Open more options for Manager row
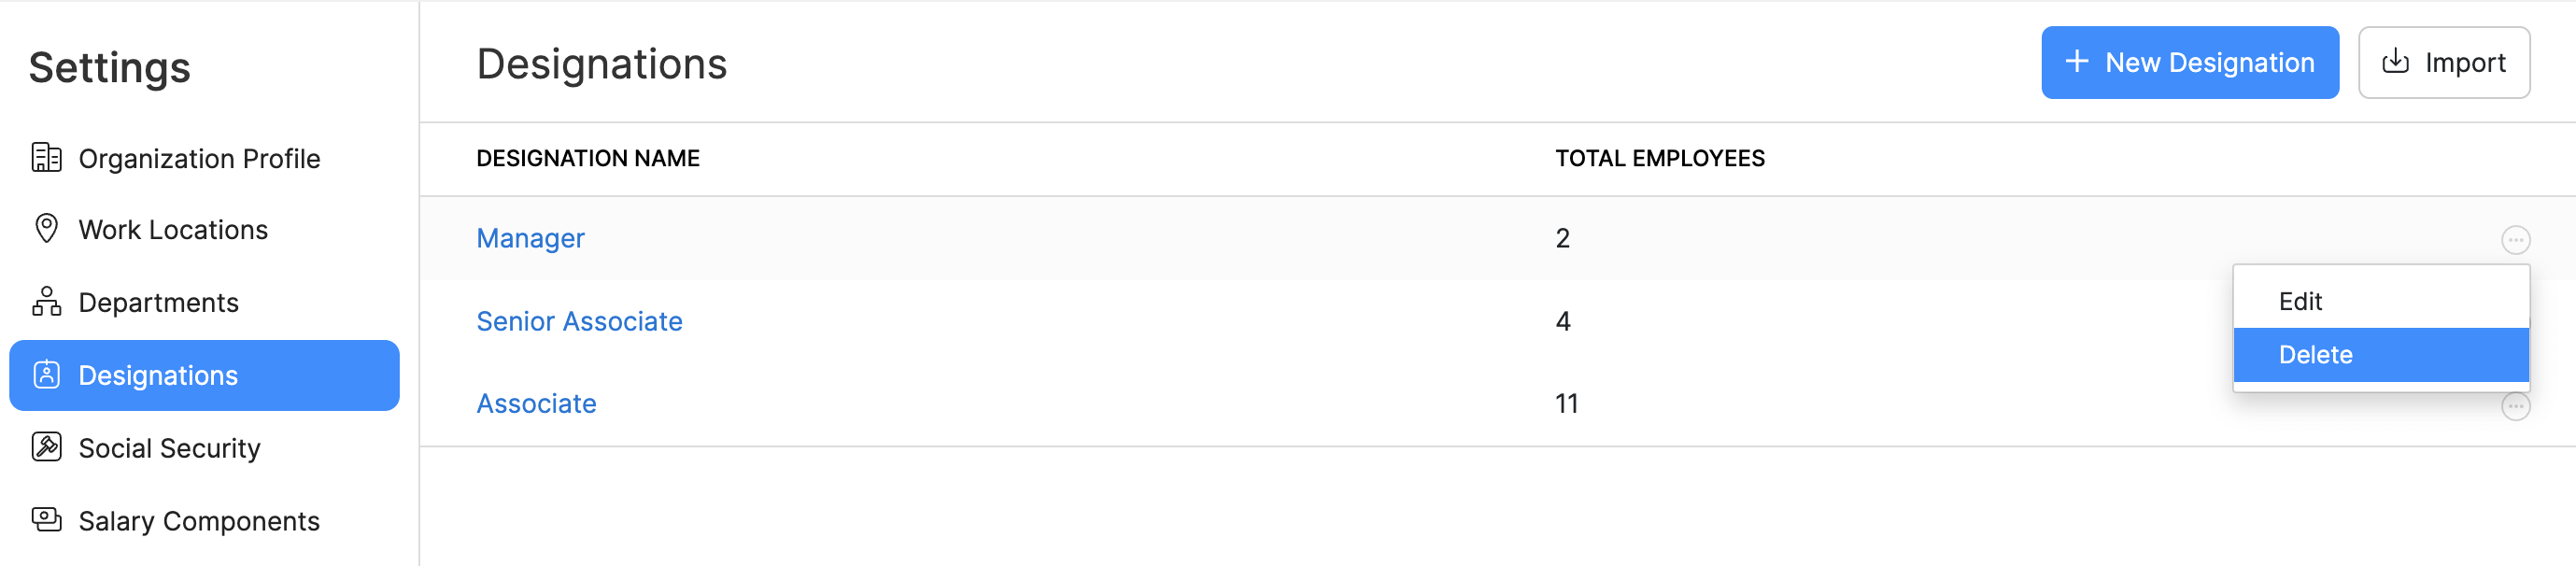Screen dimensions: 2576x566 pos(2515,240)
